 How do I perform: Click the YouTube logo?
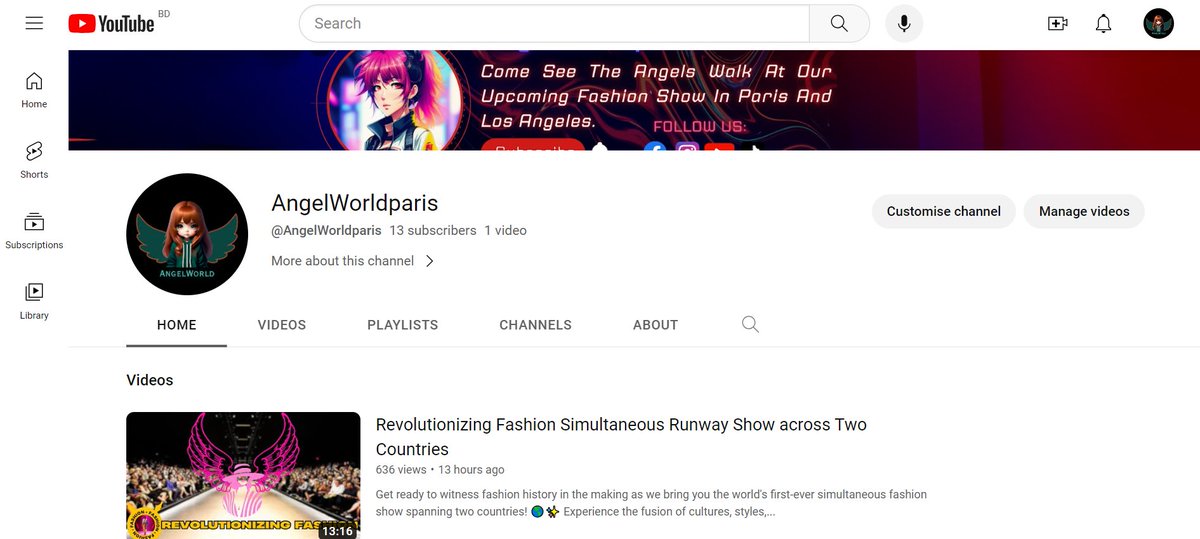(112, 23)
